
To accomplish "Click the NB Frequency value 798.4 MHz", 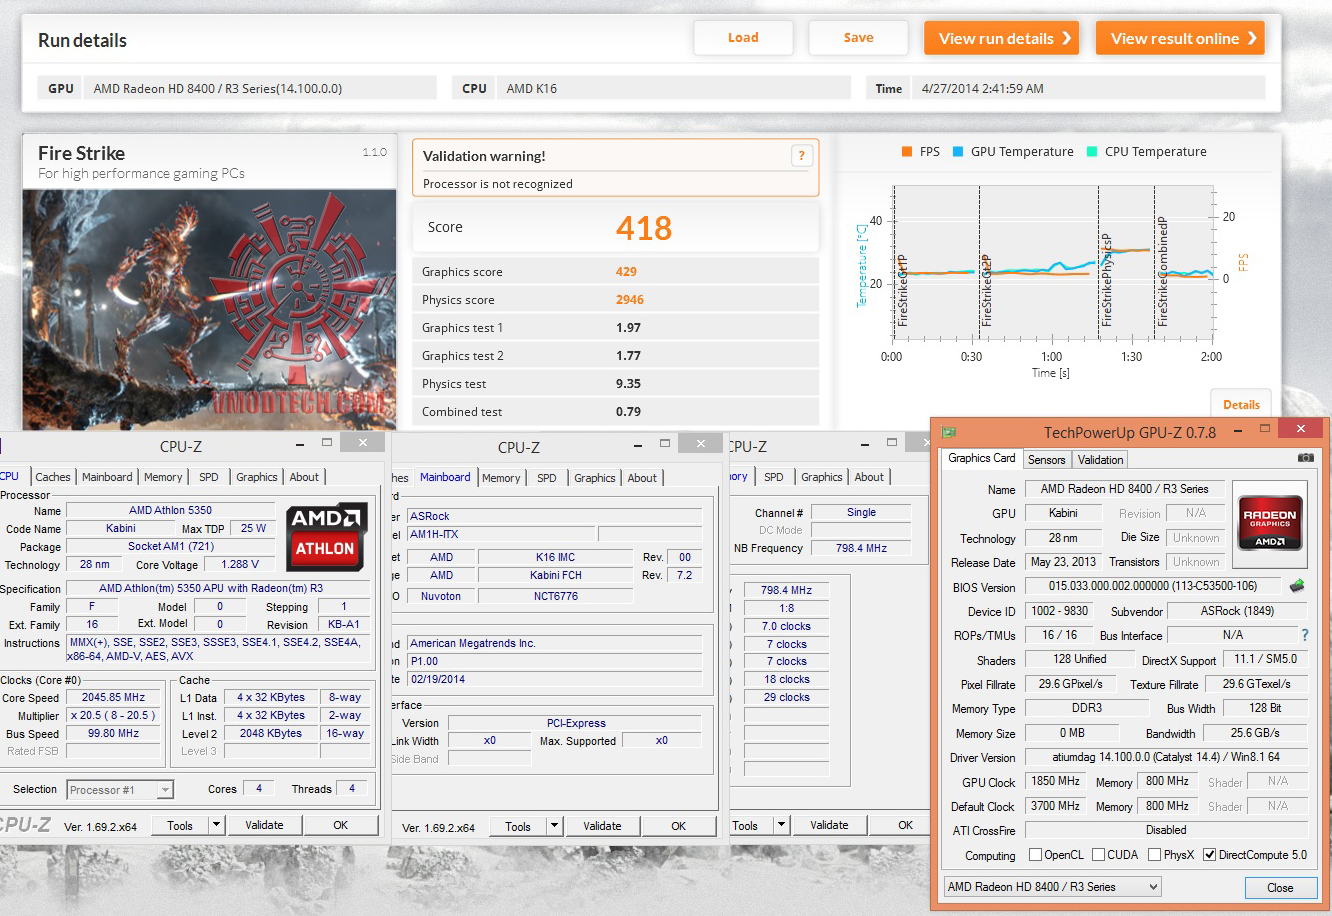I will tap(860, 548).
